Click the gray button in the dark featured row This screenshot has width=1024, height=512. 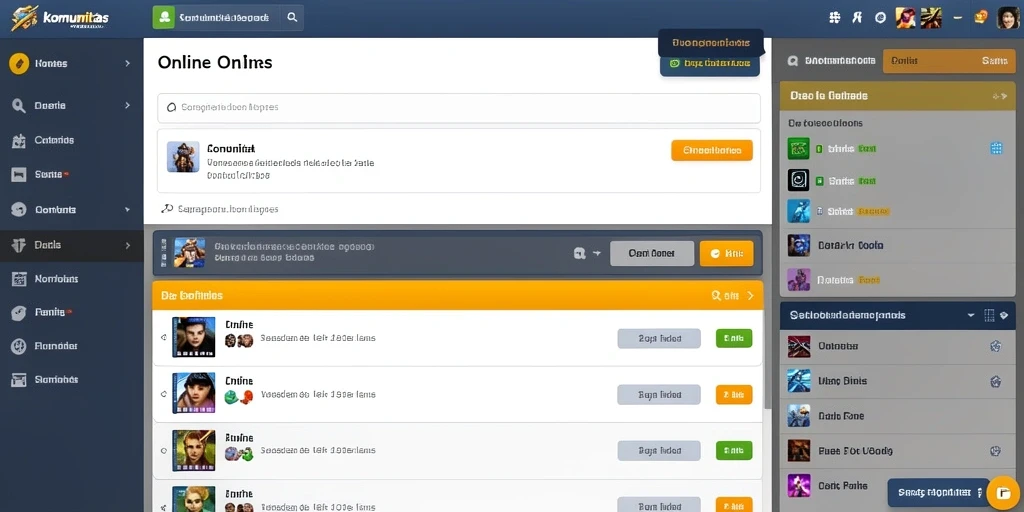click(x=652, y=253)
